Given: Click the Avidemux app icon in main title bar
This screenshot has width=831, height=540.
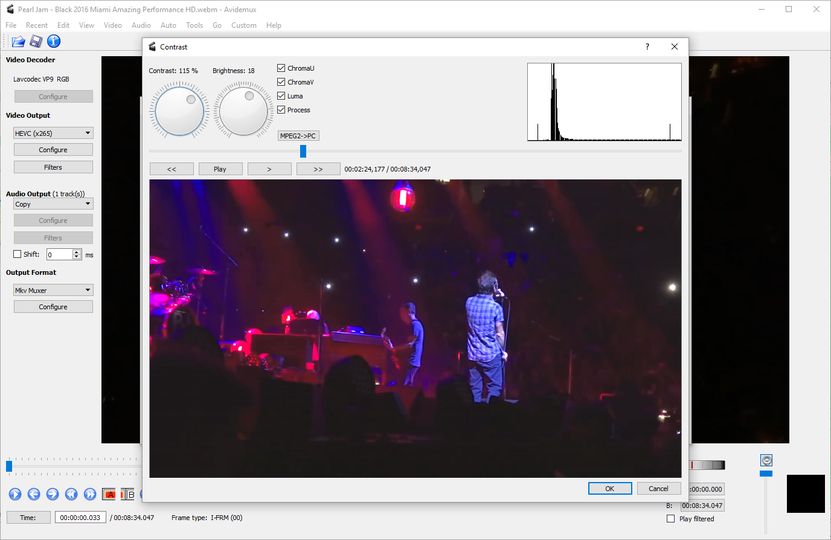Looking at the screenshot, I should pyautogui.click(x=10, y=9).
